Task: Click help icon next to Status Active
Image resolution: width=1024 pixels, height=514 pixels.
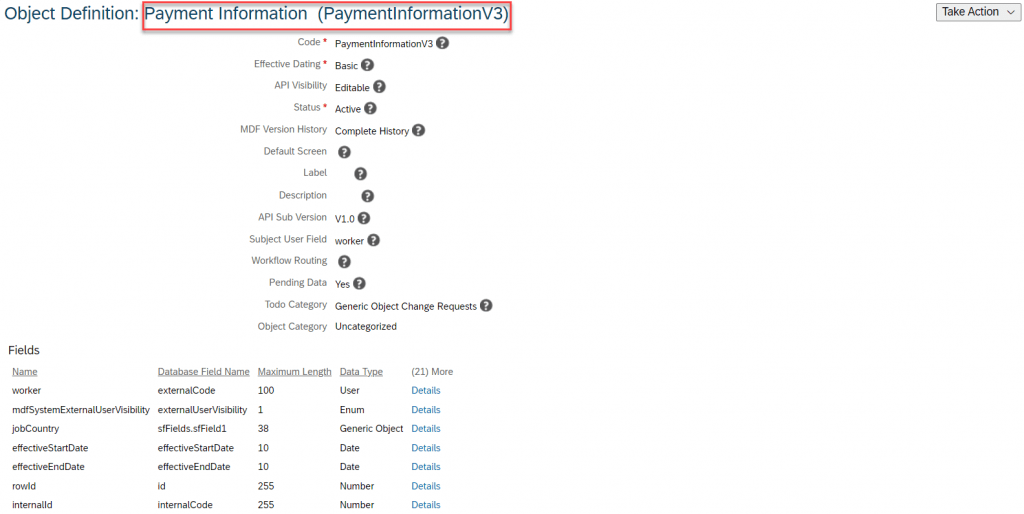Action: click(370, 108)
